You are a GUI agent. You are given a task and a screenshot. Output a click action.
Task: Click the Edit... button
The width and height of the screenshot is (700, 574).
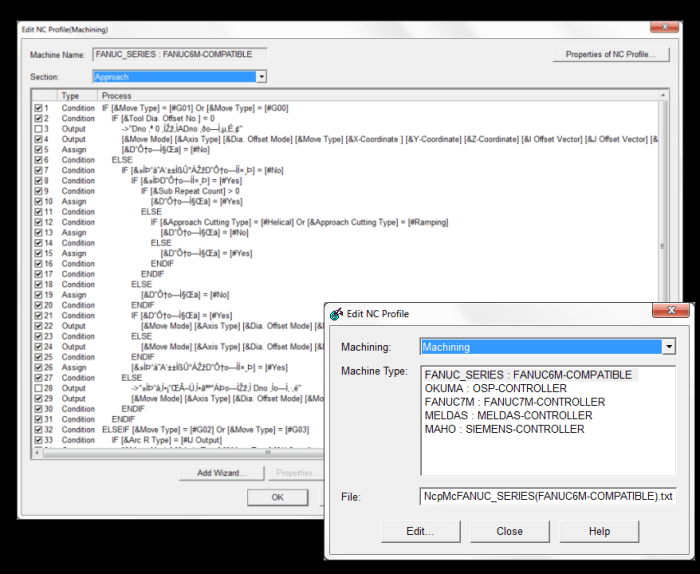click(420, 531)
